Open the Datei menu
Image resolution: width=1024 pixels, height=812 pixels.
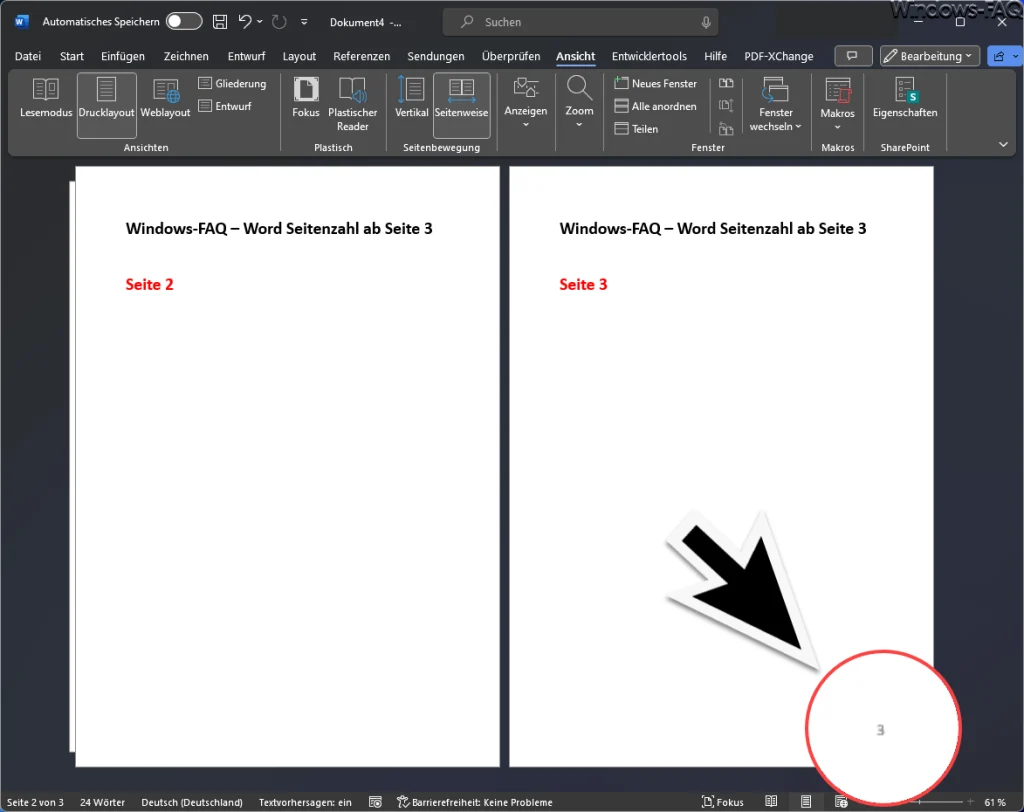coord(28,56)
